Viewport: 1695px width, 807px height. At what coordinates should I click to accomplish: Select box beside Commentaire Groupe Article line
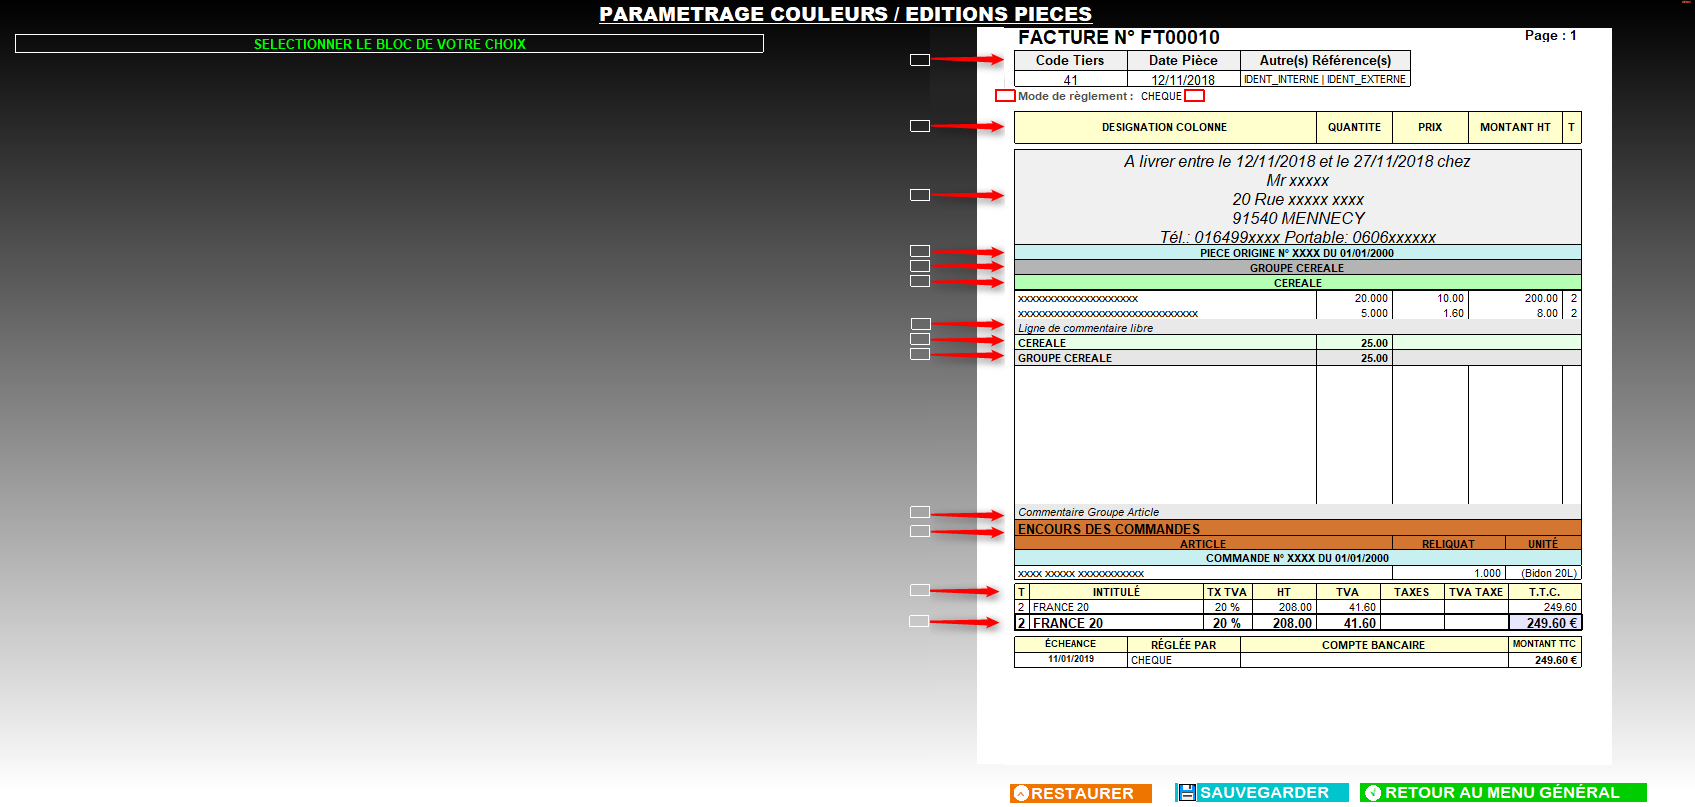point(920,512)
